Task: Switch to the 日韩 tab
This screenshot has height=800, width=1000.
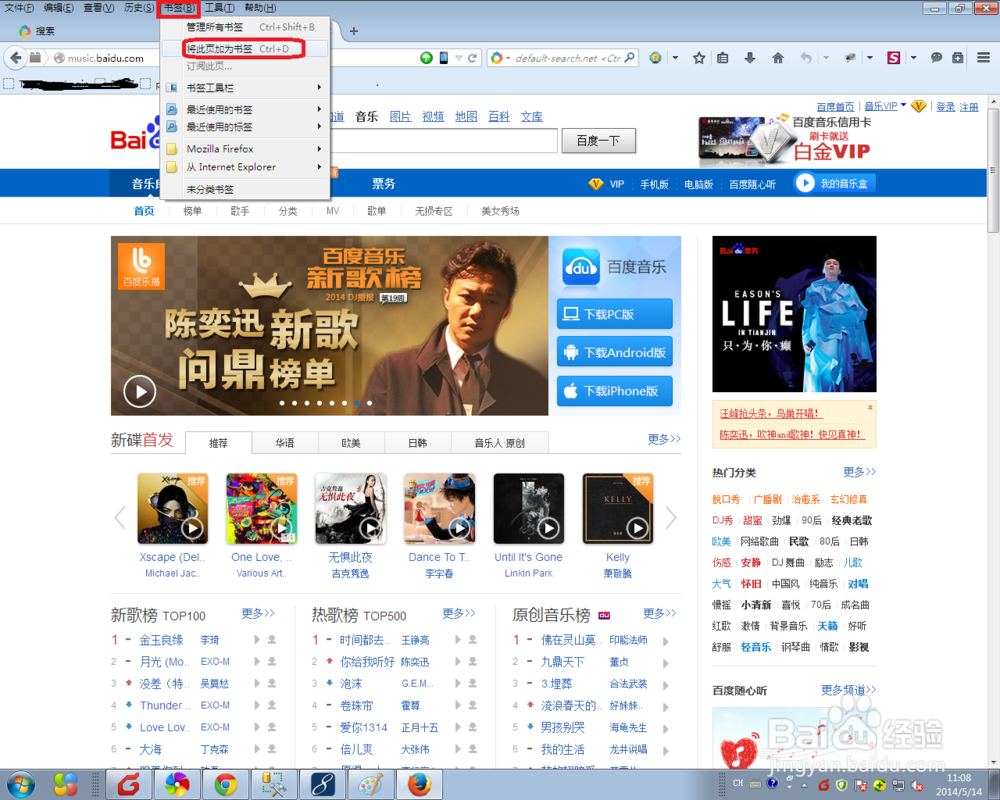Action: pyautogui.click(x=417, y=443)
